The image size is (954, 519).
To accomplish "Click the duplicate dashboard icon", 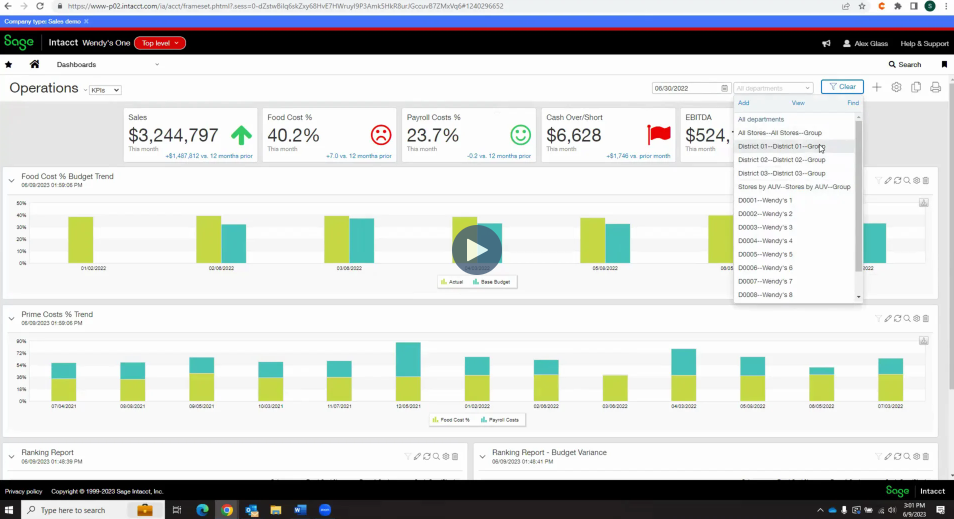I will coord(916,88).
